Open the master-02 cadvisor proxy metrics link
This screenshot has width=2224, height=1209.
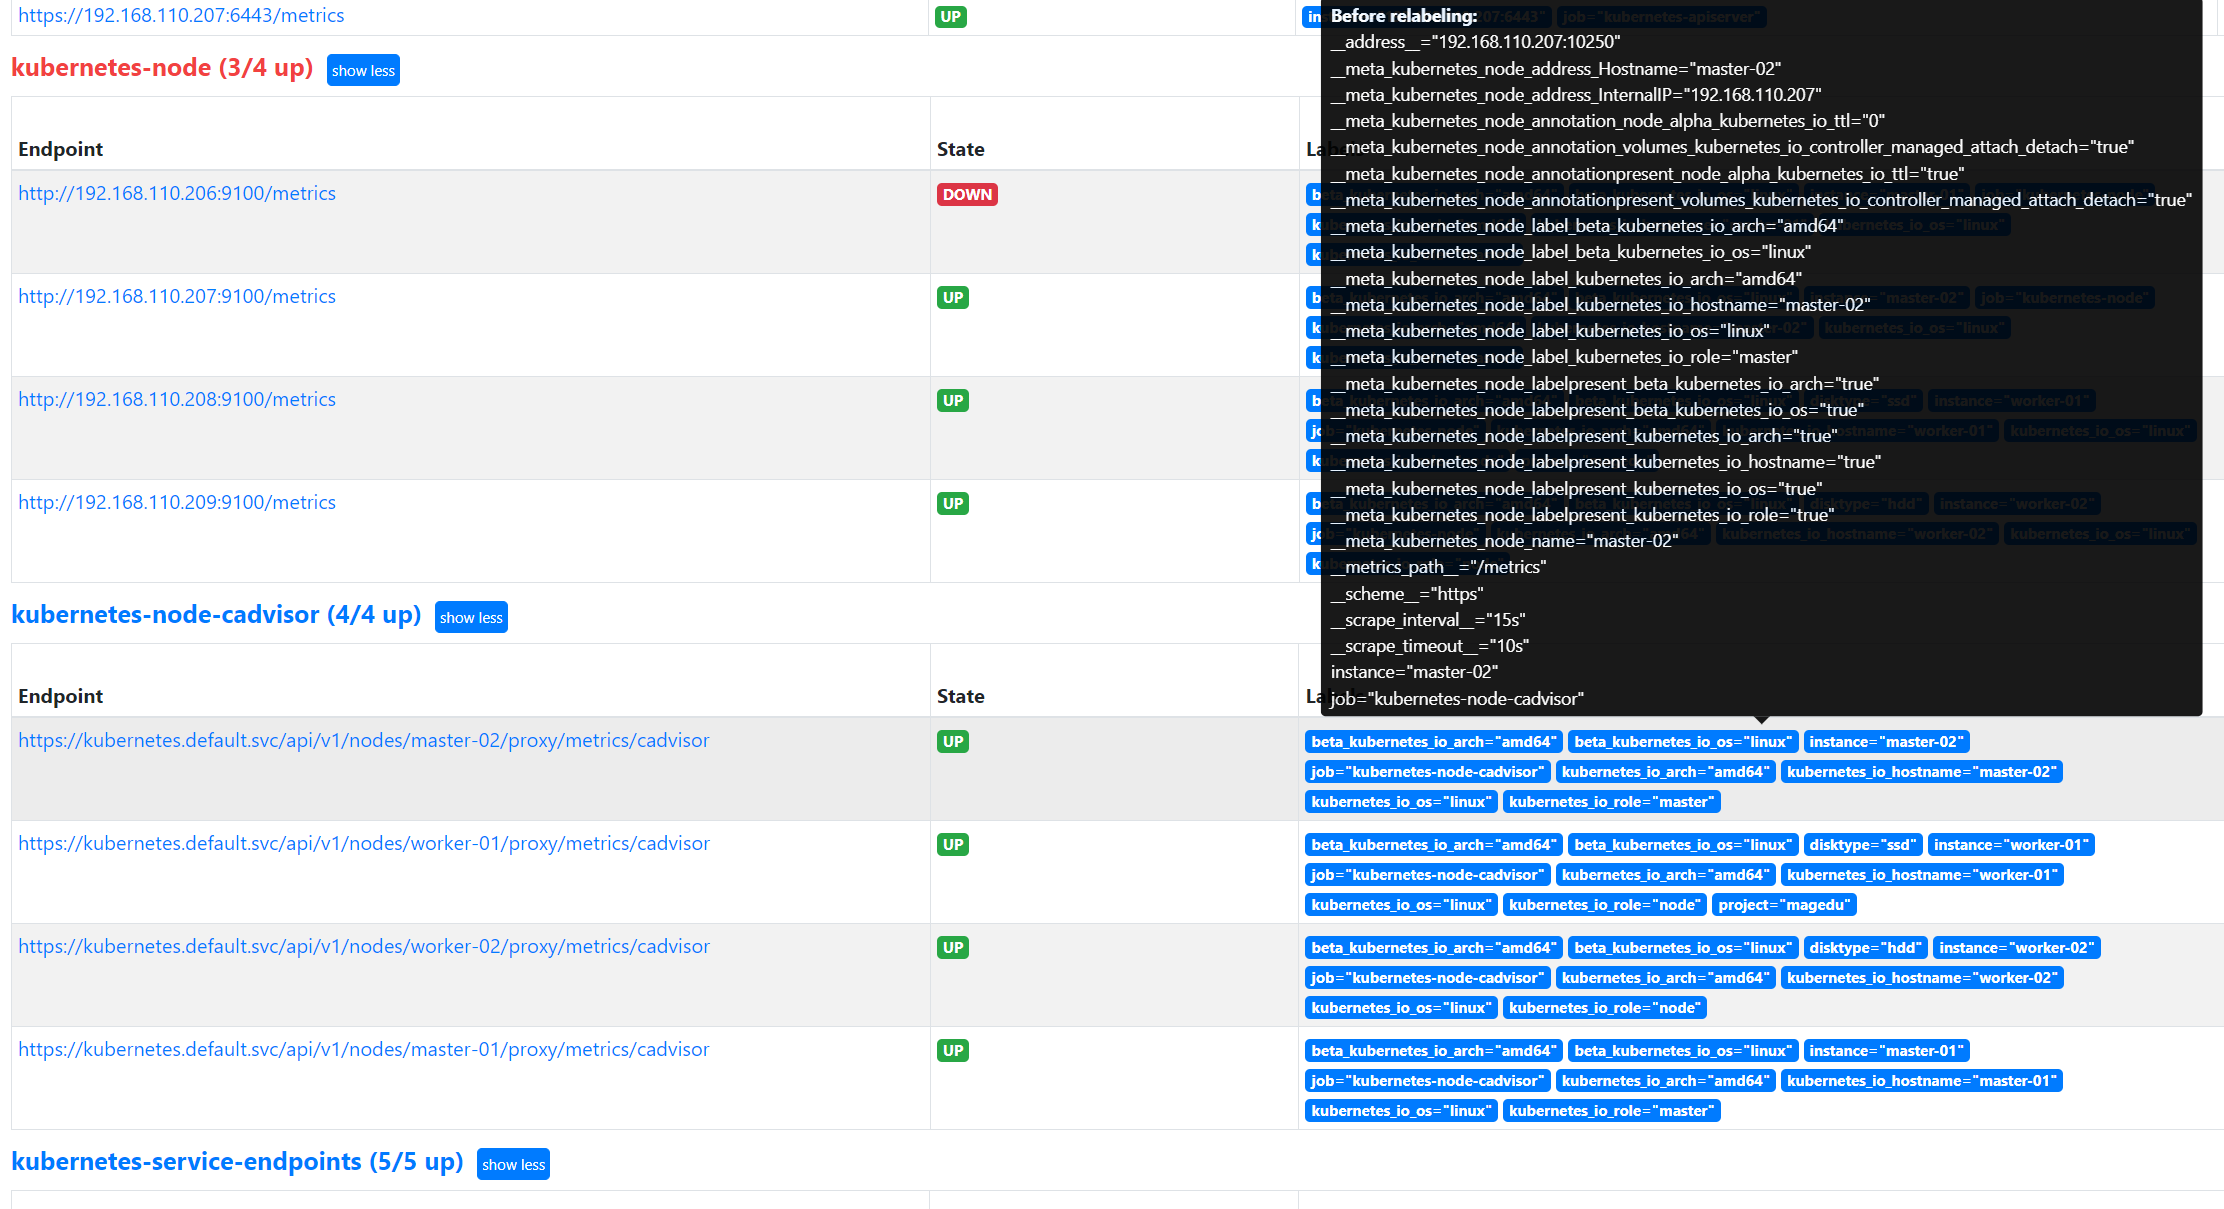363,741
